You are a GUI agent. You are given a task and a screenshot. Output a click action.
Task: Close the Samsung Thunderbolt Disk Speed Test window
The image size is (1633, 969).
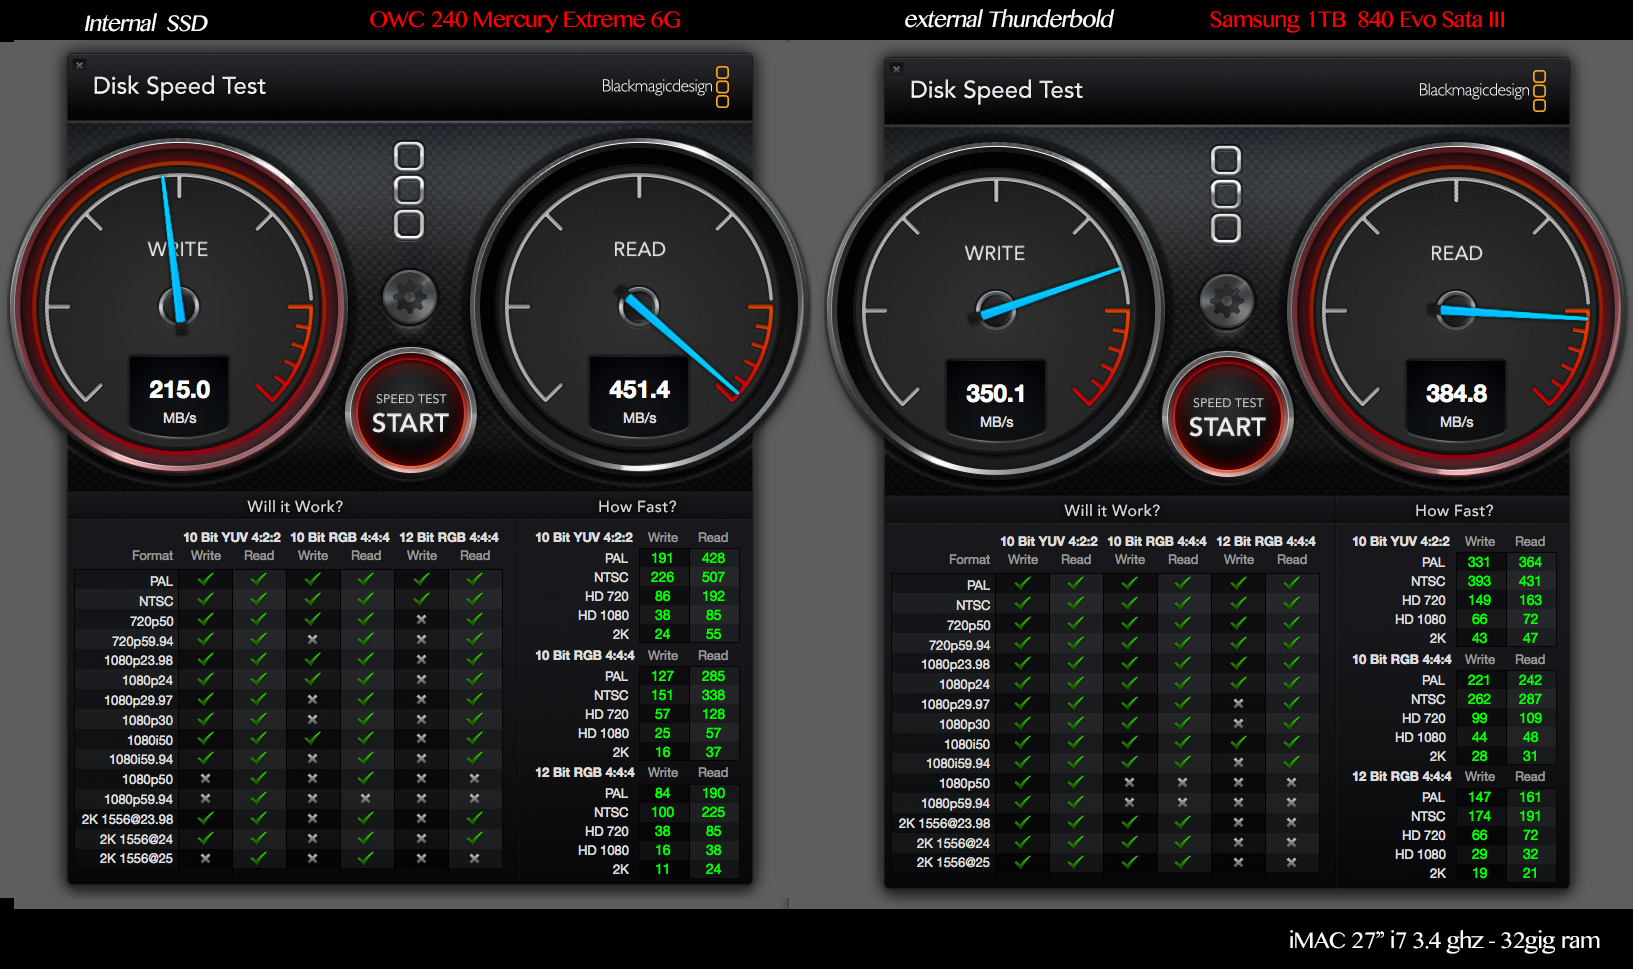tap(896, 69)
